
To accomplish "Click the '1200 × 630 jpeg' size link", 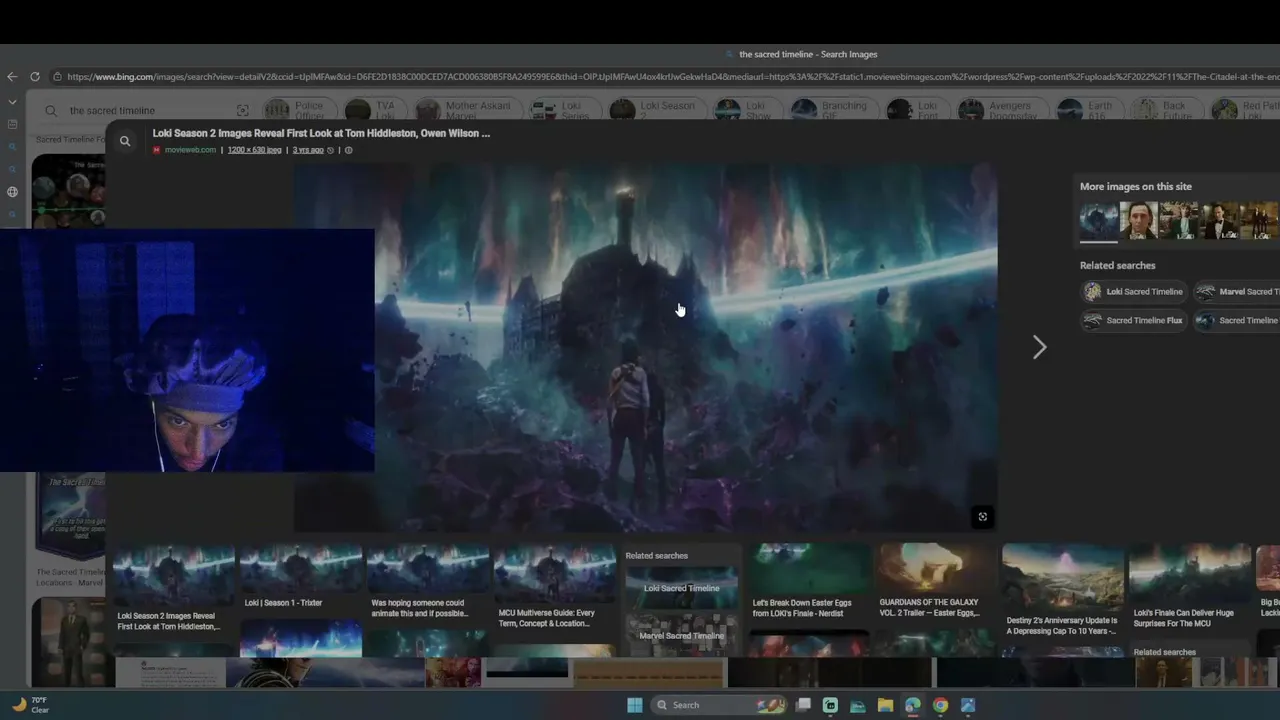I will tap(254, 150).
